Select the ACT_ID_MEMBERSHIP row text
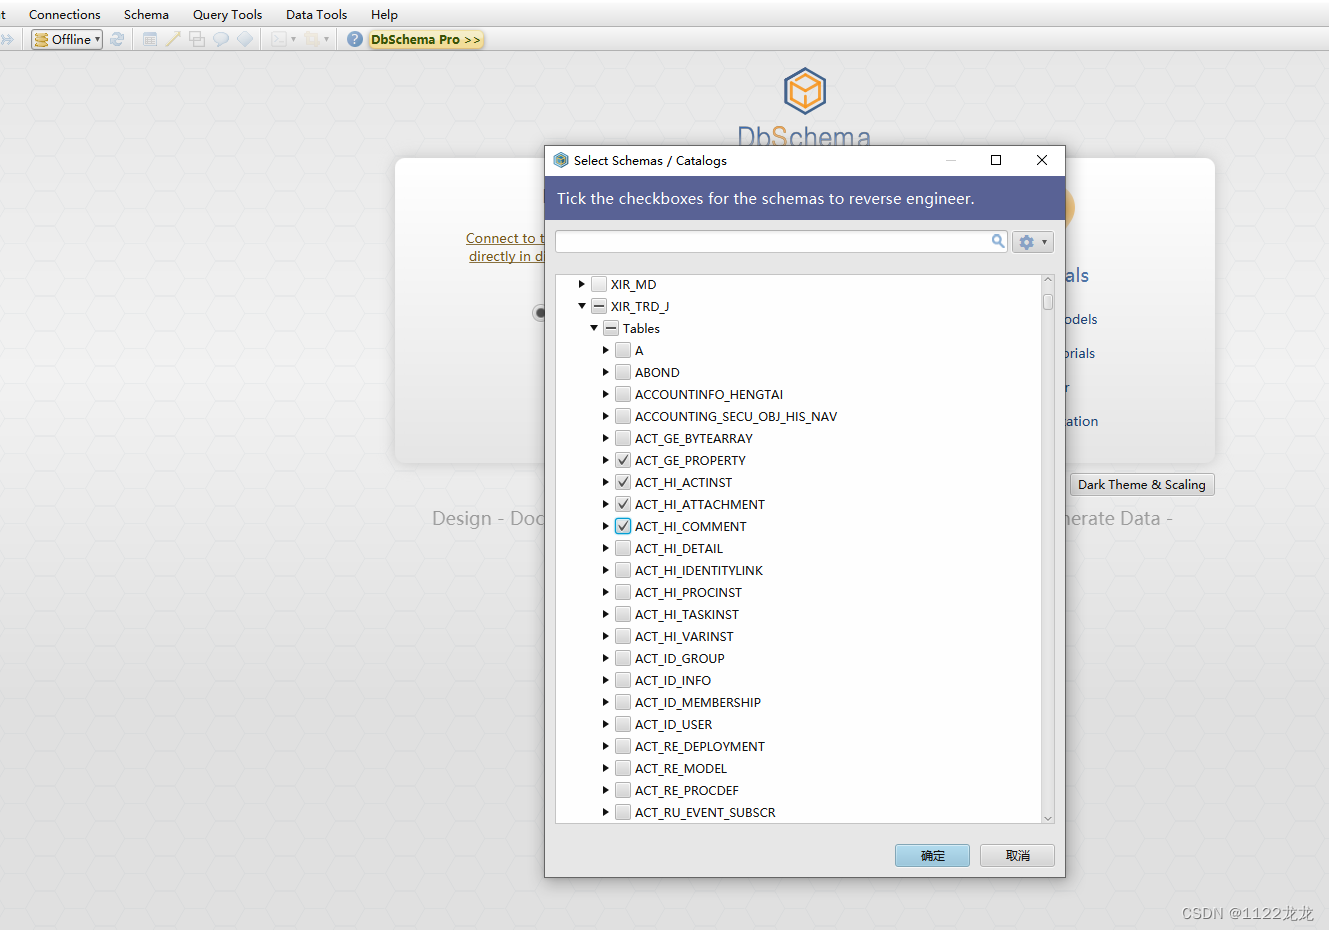 (x=698, y=702)
